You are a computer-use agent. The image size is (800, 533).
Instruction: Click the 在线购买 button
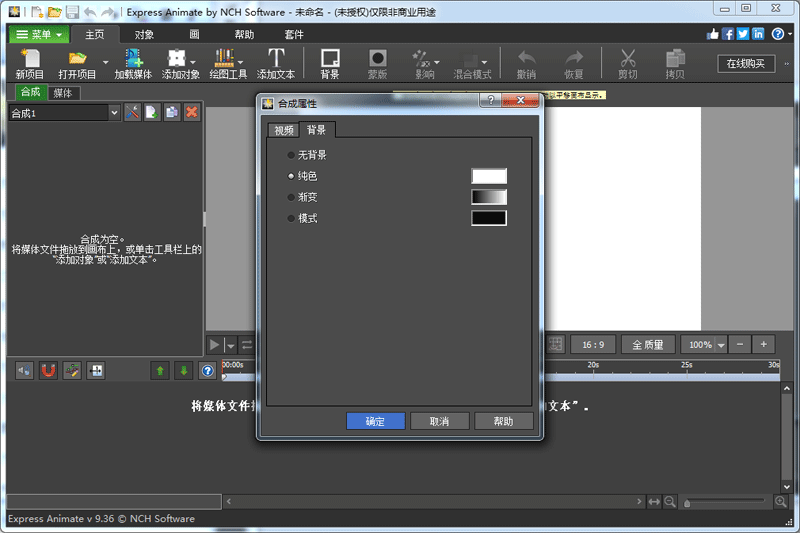[x=746, y=64]
